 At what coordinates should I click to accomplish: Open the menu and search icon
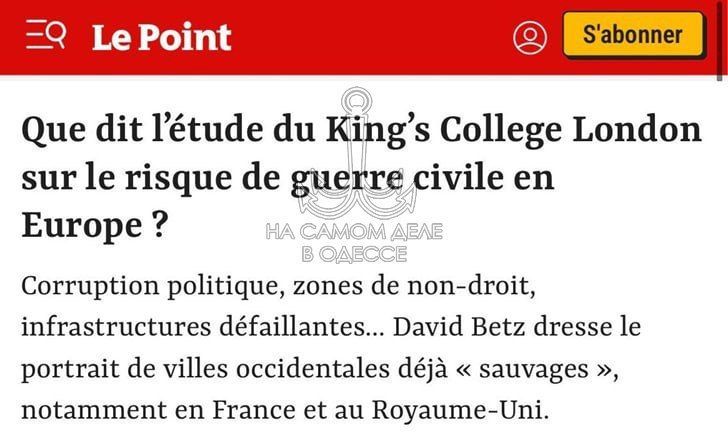(x=46, y=36)
